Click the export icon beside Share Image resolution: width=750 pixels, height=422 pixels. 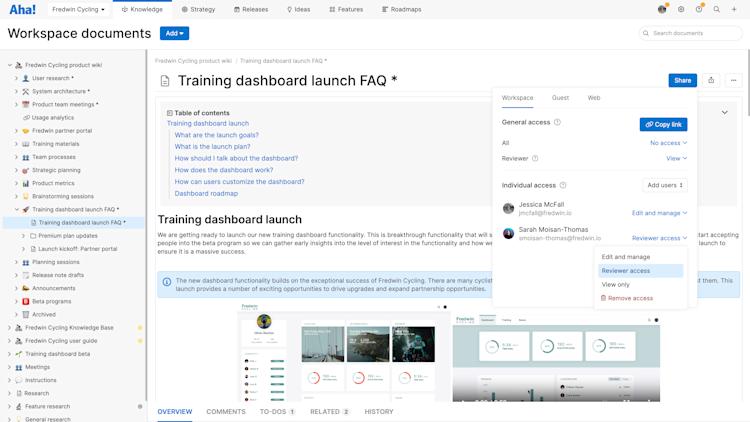[711, 80]
